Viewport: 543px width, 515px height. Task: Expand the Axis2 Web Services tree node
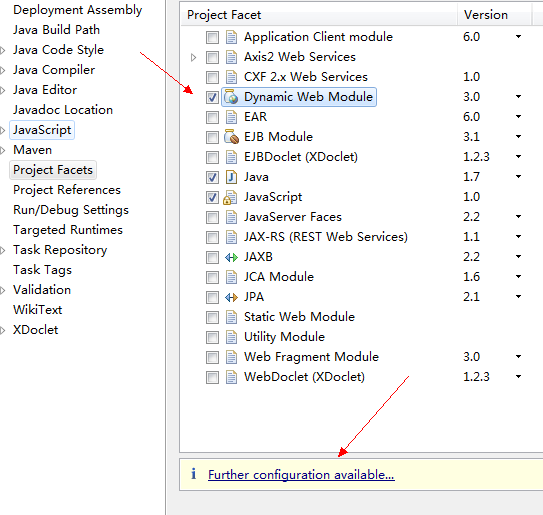point(194,57)
